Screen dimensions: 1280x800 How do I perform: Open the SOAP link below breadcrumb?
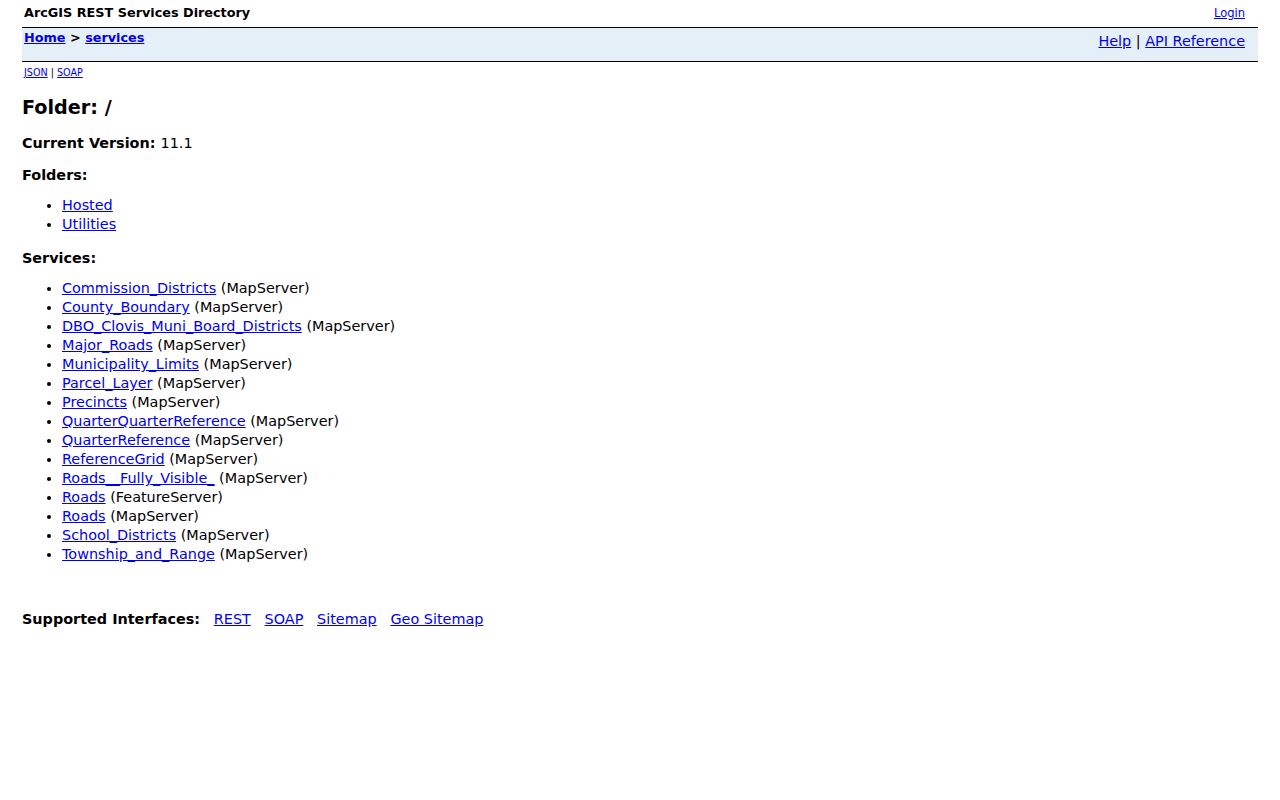pyautogui.click(x=70, y=72)
